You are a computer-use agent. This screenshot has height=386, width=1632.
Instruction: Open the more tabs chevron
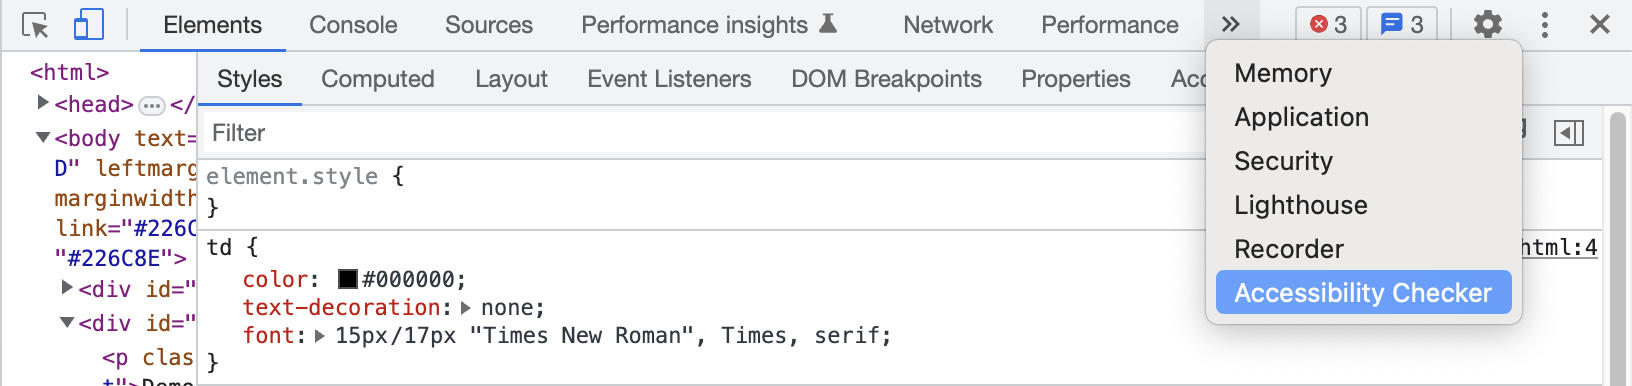[x=1231, y=25]
